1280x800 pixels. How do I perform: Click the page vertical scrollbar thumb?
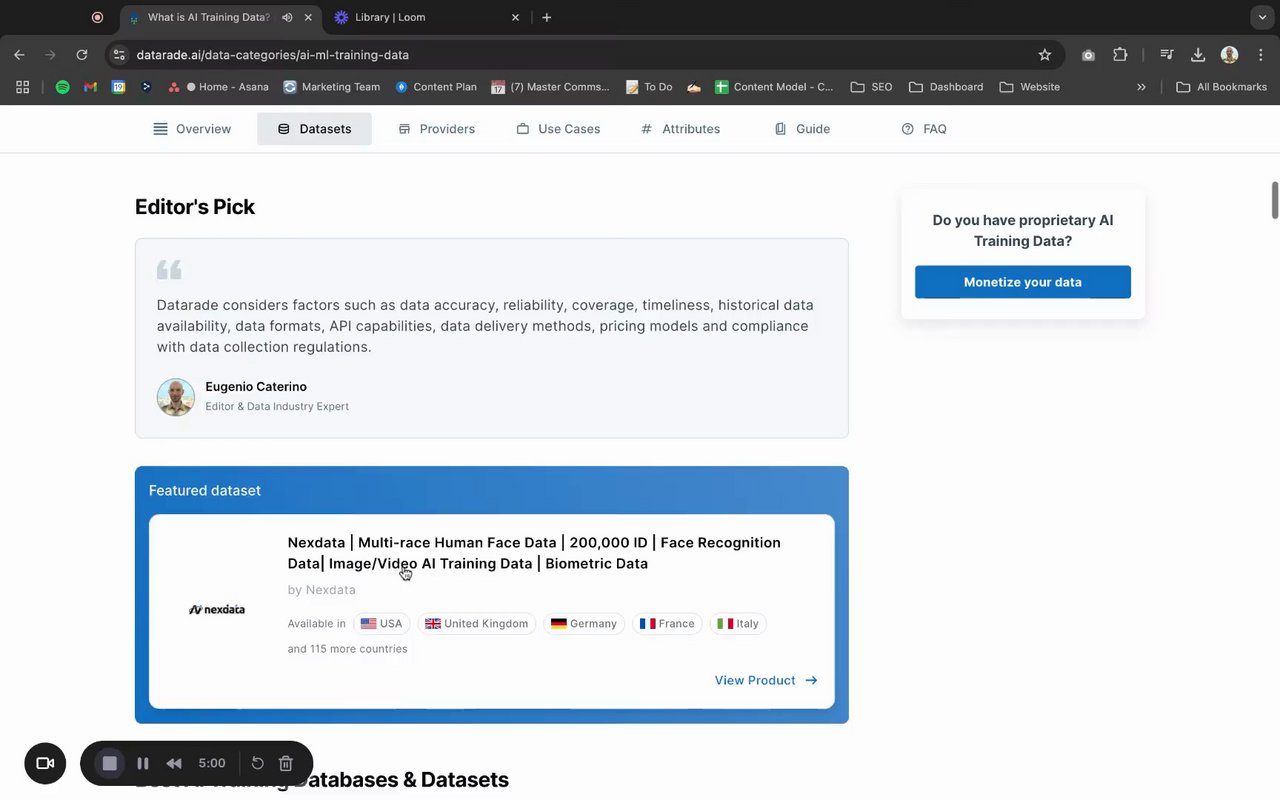(x=1274, y=200)
